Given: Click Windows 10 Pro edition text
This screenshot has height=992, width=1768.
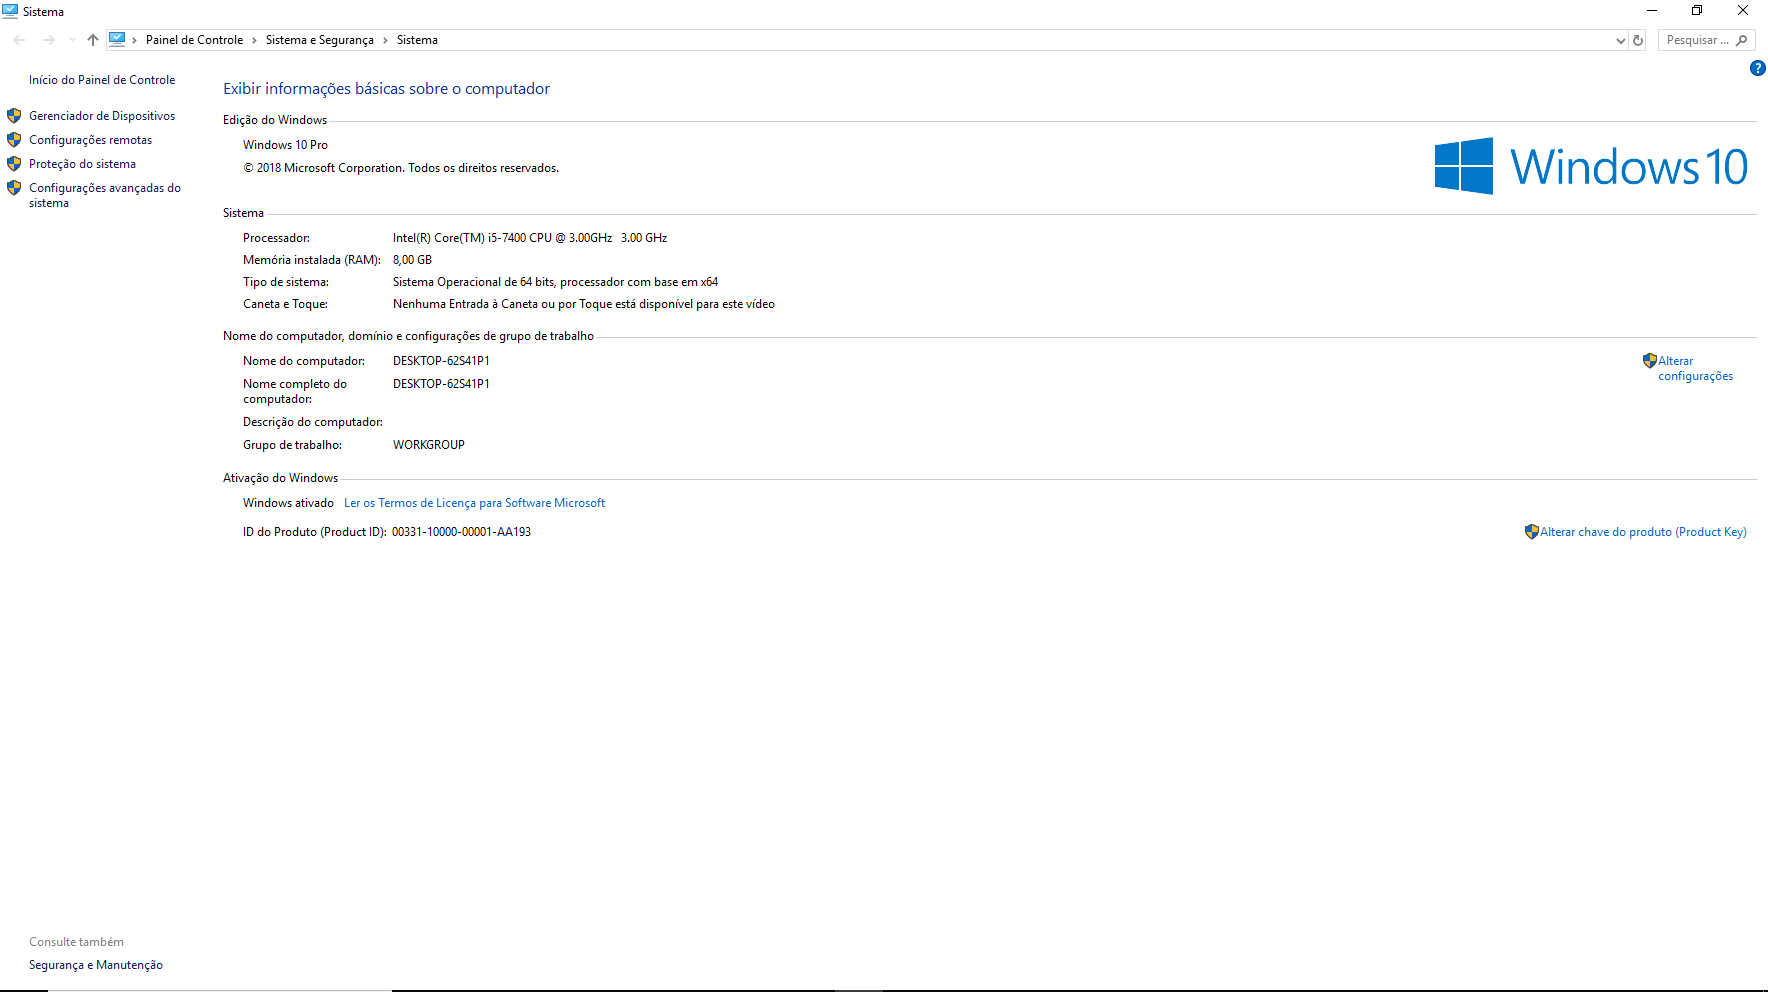Looking at the screenshot, I should tap(285, 145).
